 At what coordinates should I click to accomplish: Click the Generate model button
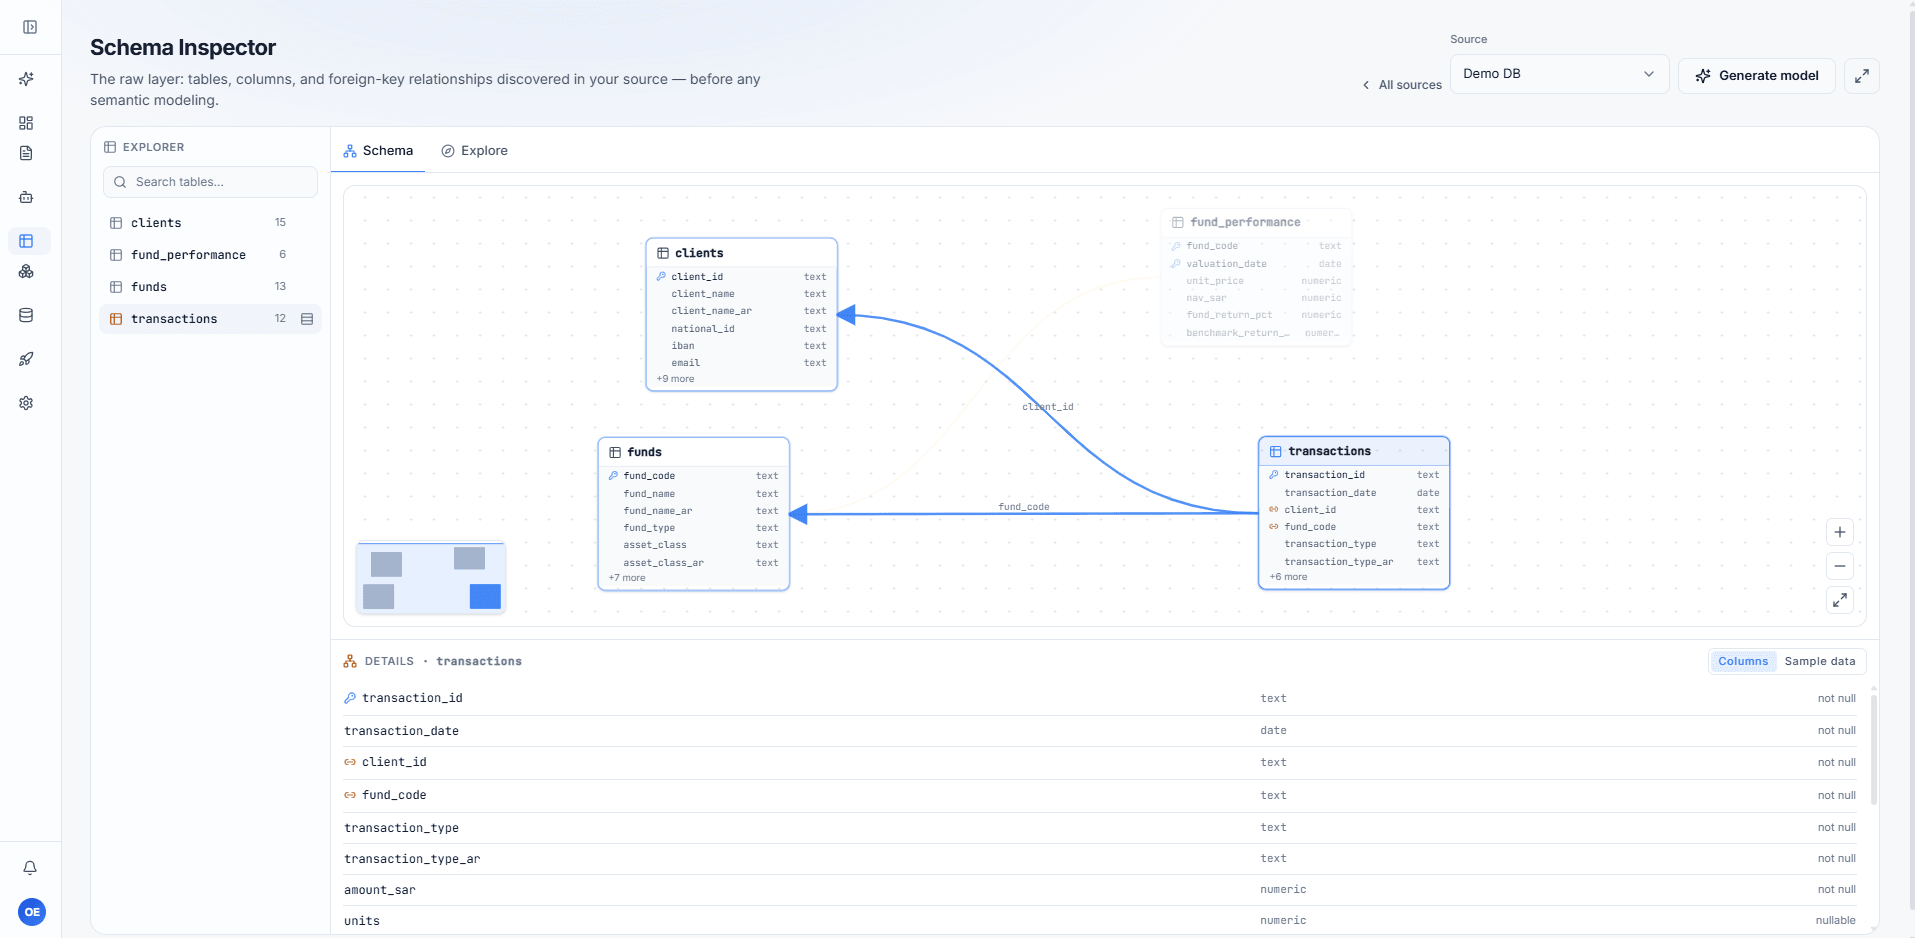[1757, 76]
